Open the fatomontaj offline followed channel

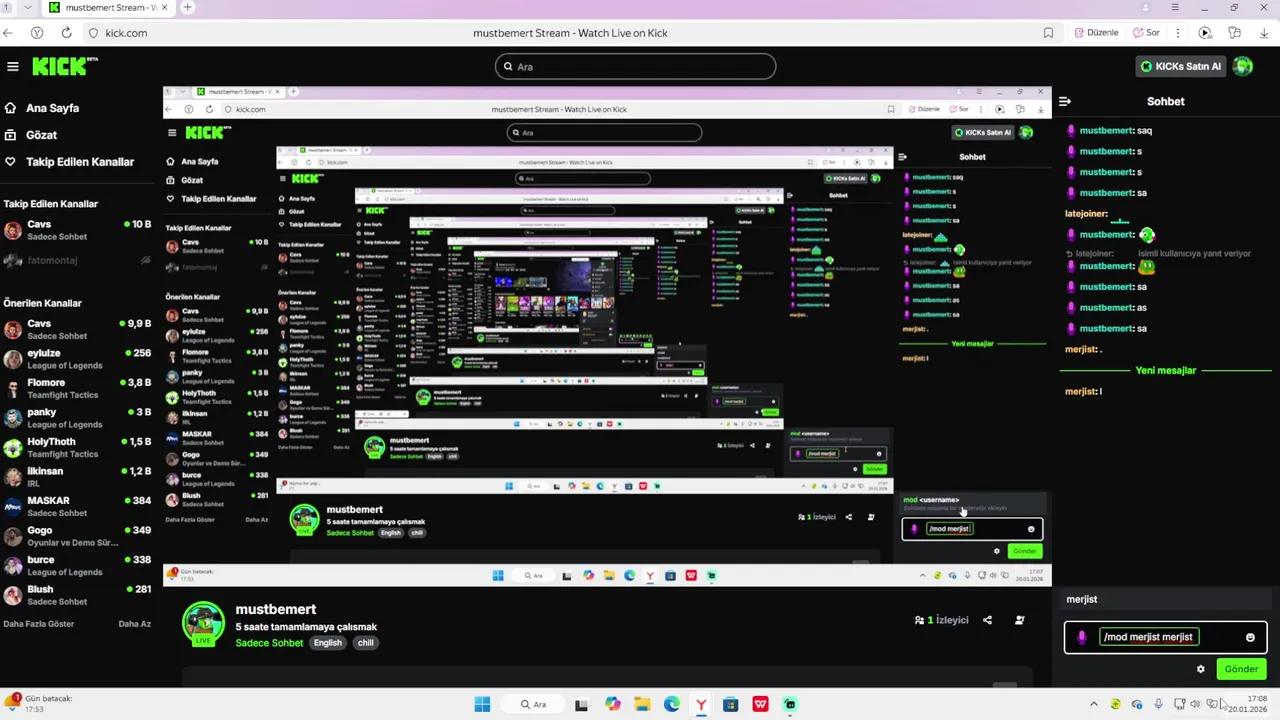pyautogui.click(x=78, y=260)
